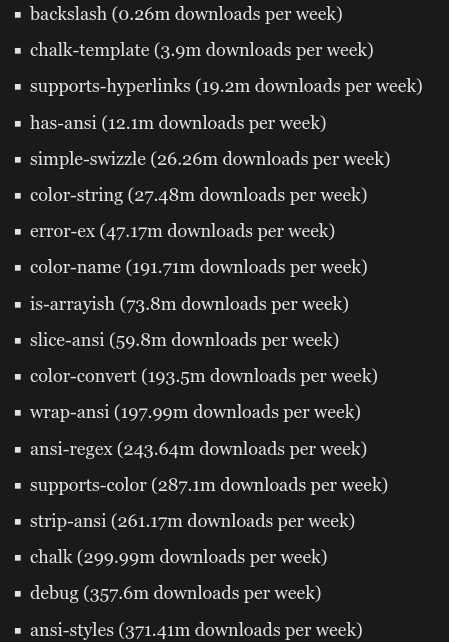Click the strip-ansi list entry
This screenshot has width=449, height=642.
192,521
